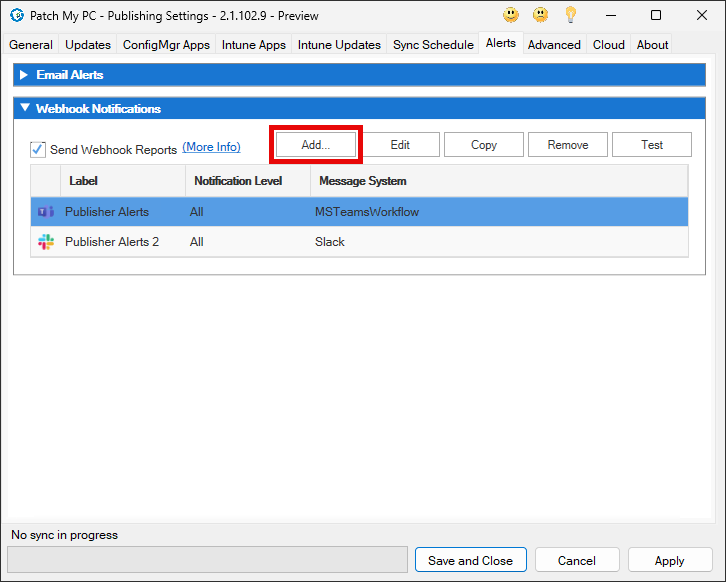Click the lightbulb idea icon
This screenshot has height=582, width=726.
tap(570, 15)
